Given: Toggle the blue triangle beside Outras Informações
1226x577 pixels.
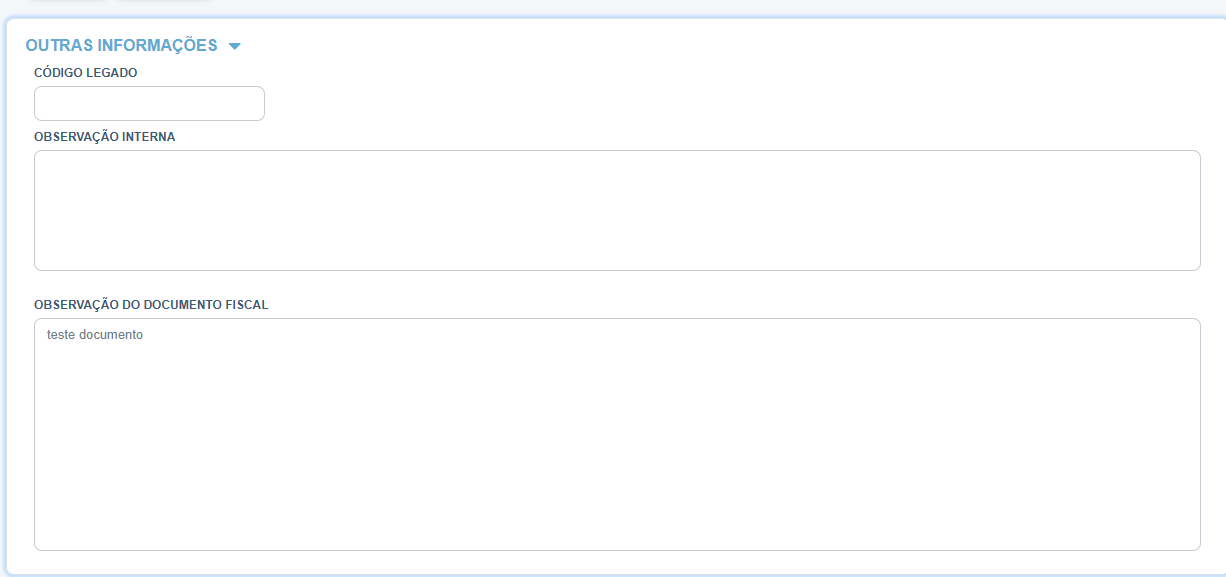Looking at the screenshot, I should click(235, 46).
